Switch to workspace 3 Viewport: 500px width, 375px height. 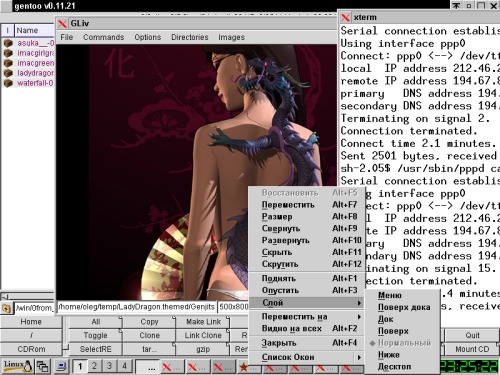pyautogui.click(x=109, y=366)
